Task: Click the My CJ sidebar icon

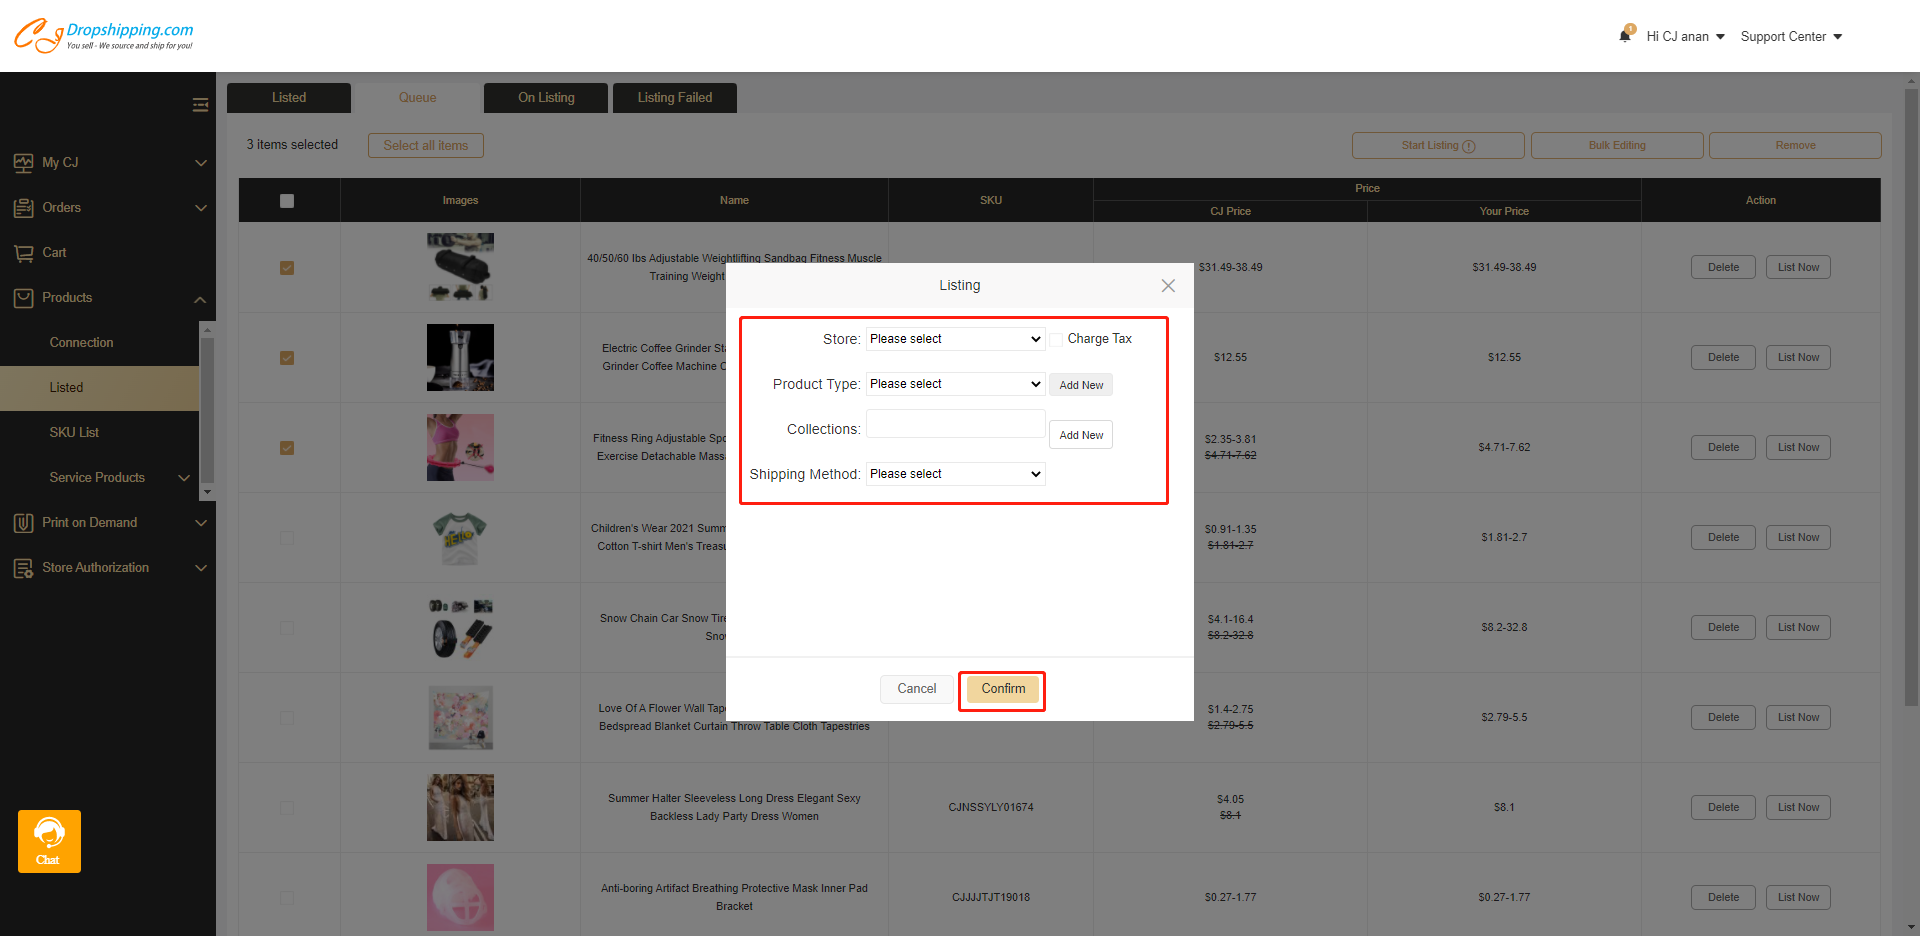Action: click(23, 163)
